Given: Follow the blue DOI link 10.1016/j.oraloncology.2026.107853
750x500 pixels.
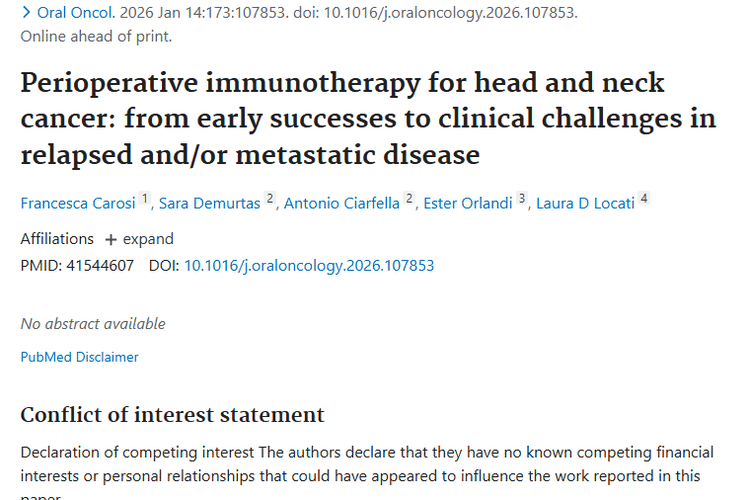Looking at the screenshot, I should click(309, 266).
